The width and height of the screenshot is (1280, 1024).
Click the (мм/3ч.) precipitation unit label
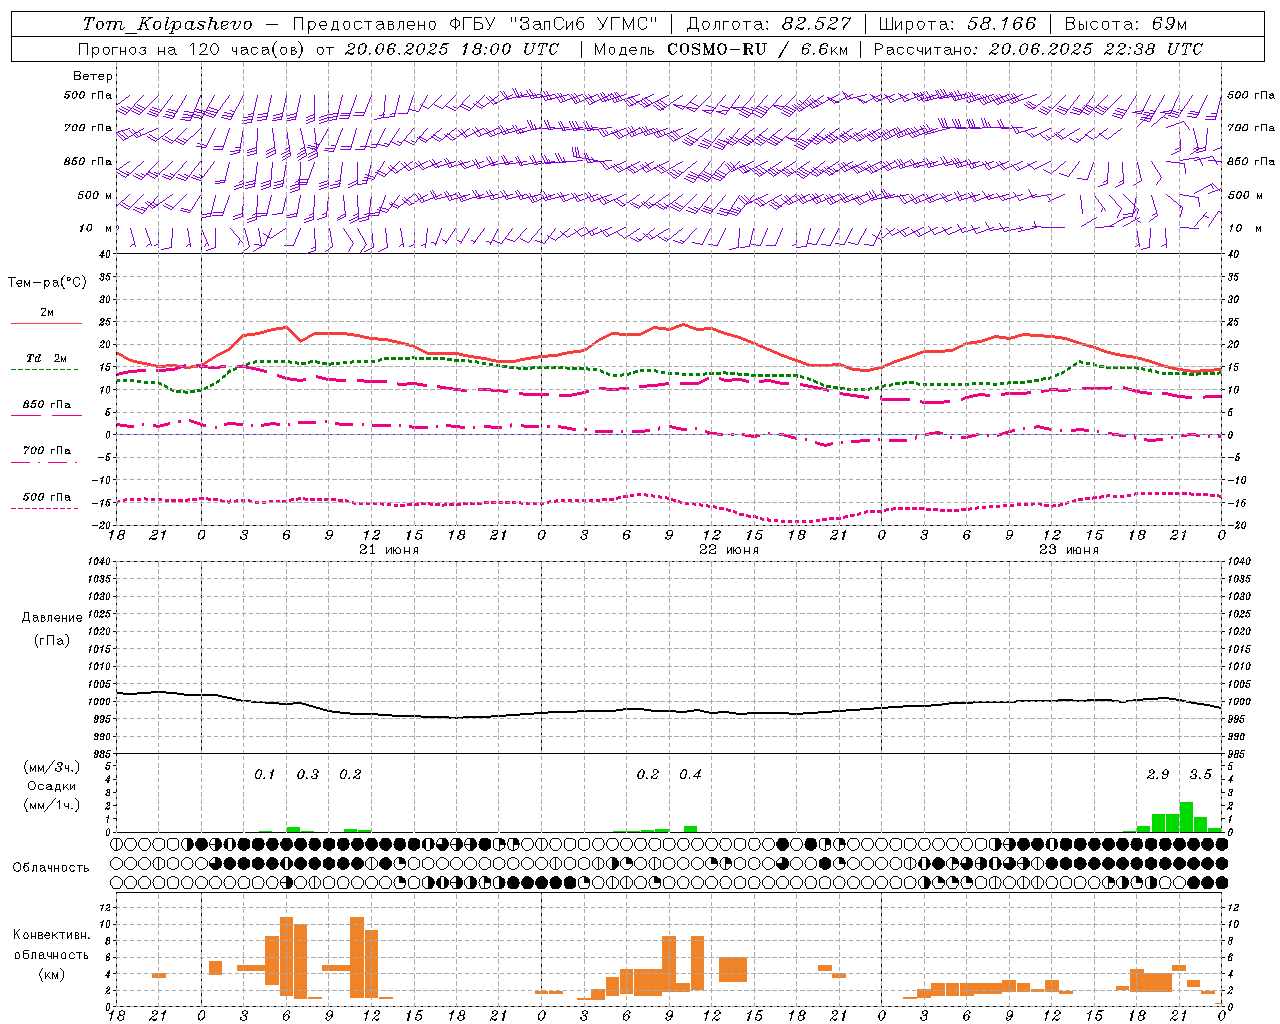pyautogui.click(x=51, y=767)
